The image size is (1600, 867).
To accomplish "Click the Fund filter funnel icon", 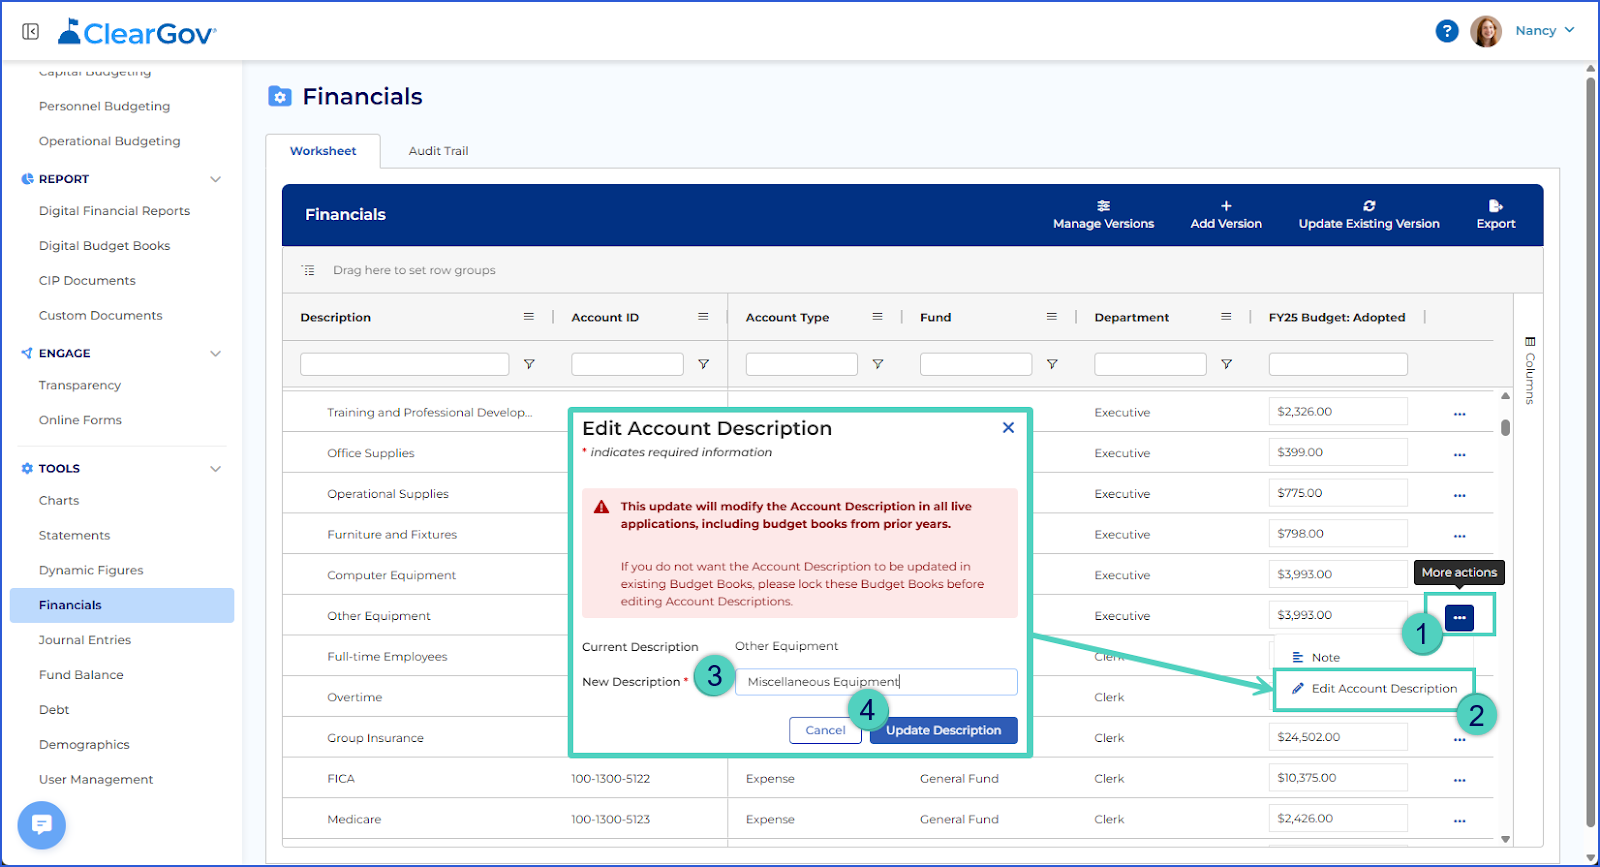I will (1051, 364).
